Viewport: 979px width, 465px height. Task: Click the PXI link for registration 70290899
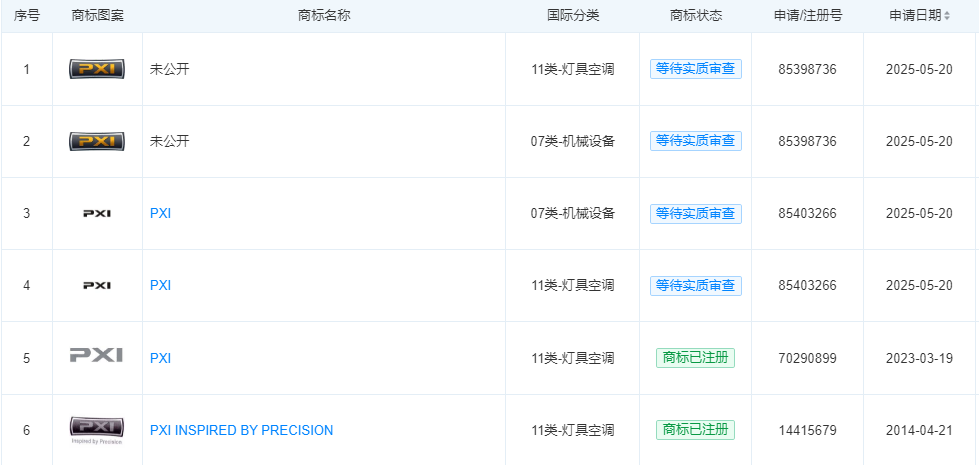[x=160, y=358]
